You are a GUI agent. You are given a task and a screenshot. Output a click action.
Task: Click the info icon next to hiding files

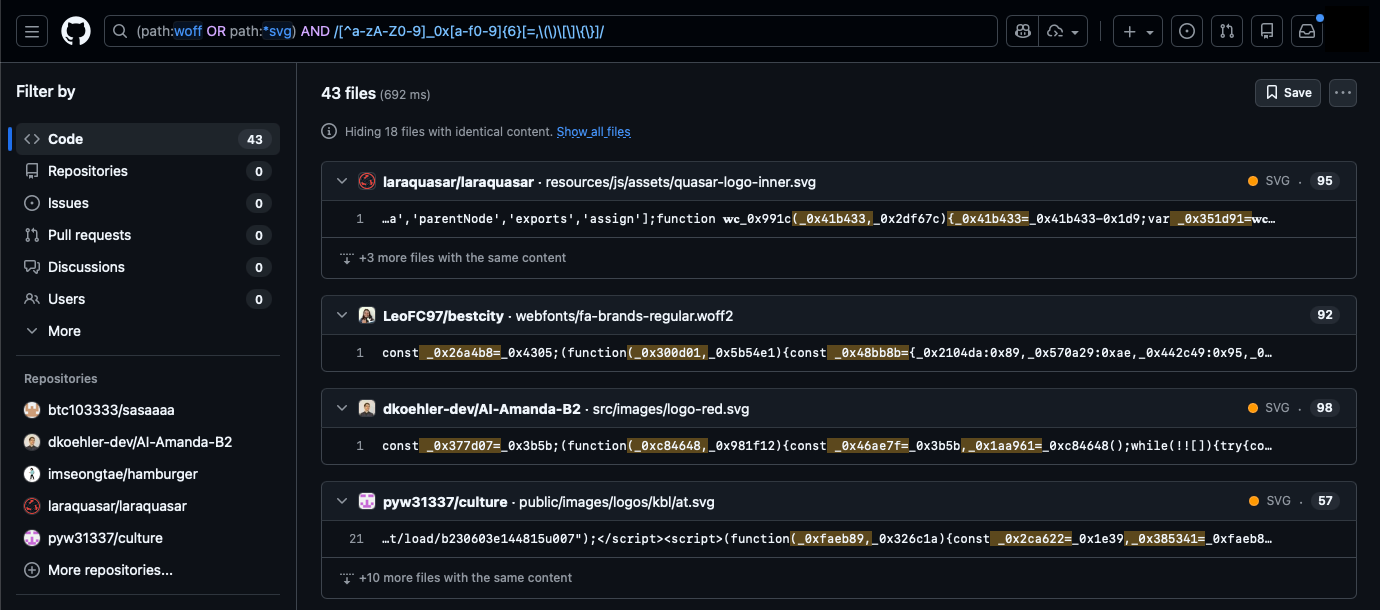pos(329,132)
